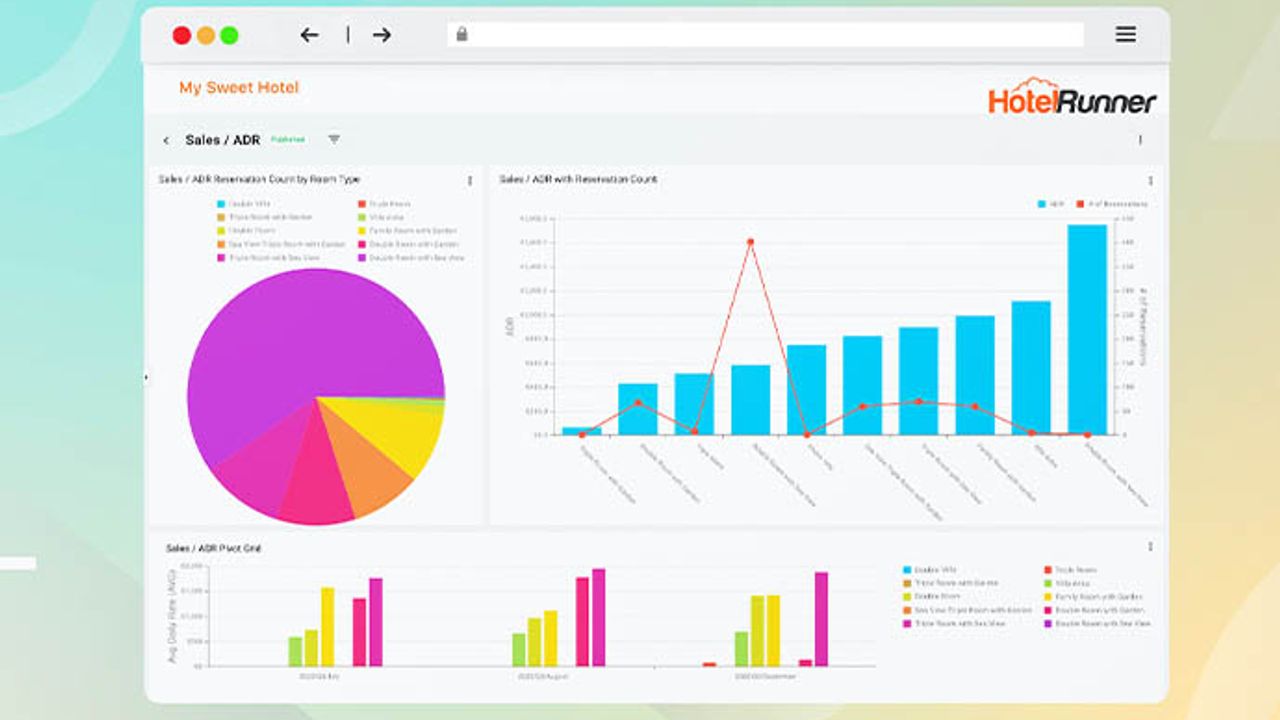1280x720 pixels.
Task: Open the filter icon beside Sales / ADR
Action: tap(334, 140)
